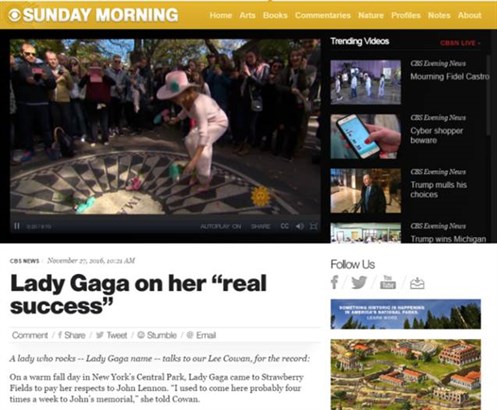Toggle the Autoplay On setting
Screen dimensions: 497x410
click(x=221, y=226)
